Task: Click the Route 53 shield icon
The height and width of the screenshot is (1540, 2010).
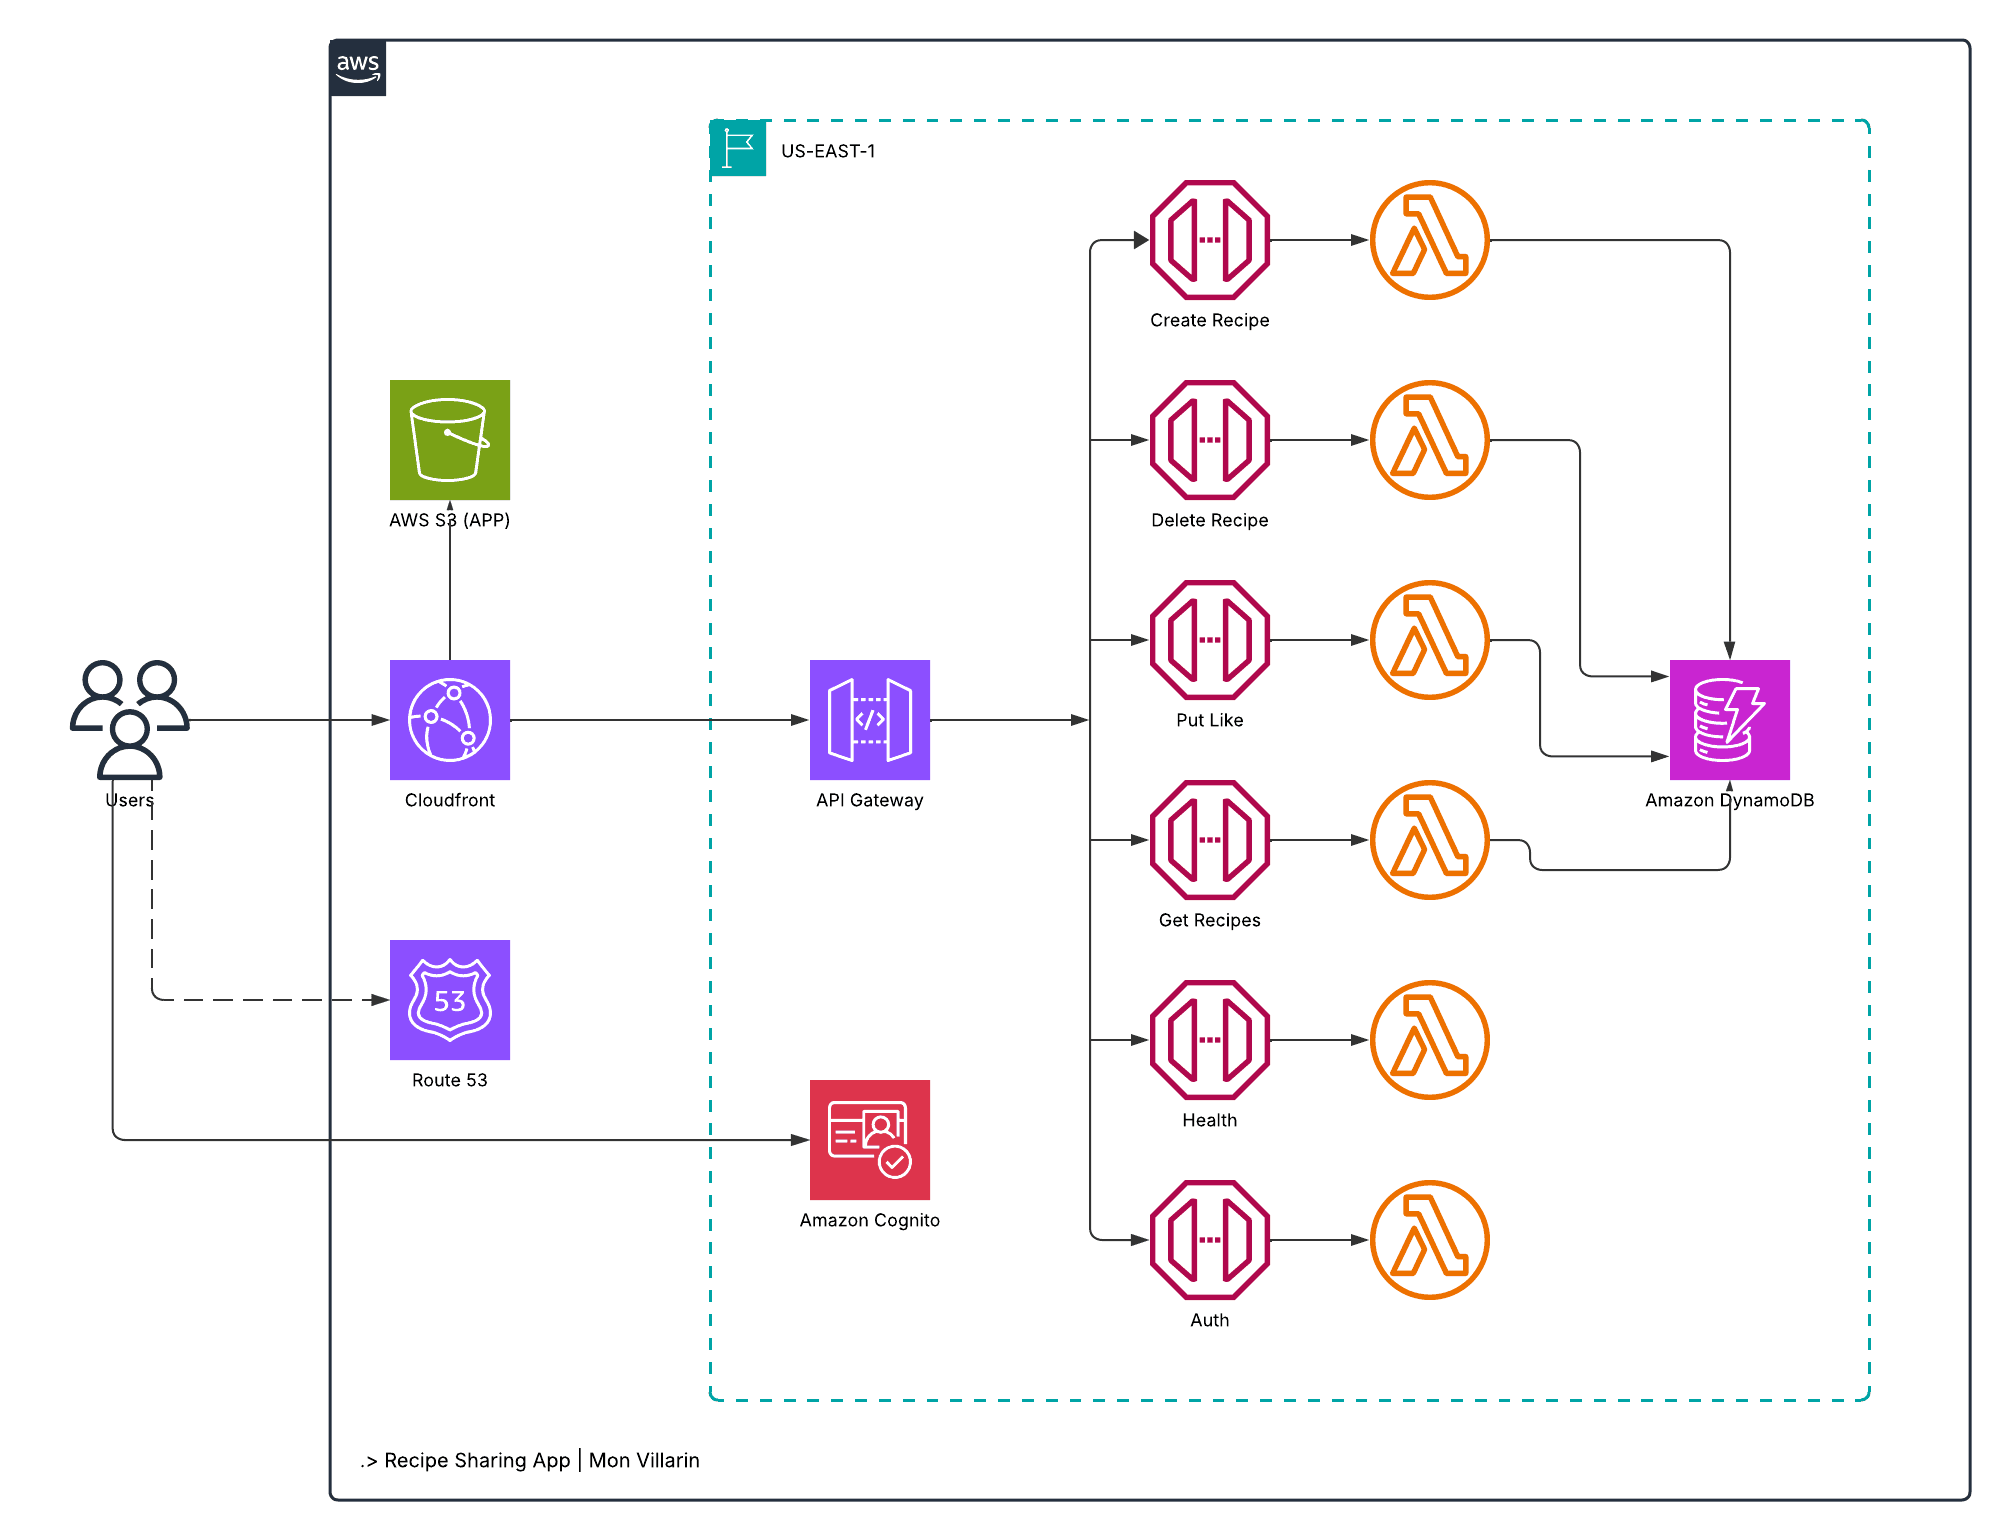Action: [x=449, y=1000]
